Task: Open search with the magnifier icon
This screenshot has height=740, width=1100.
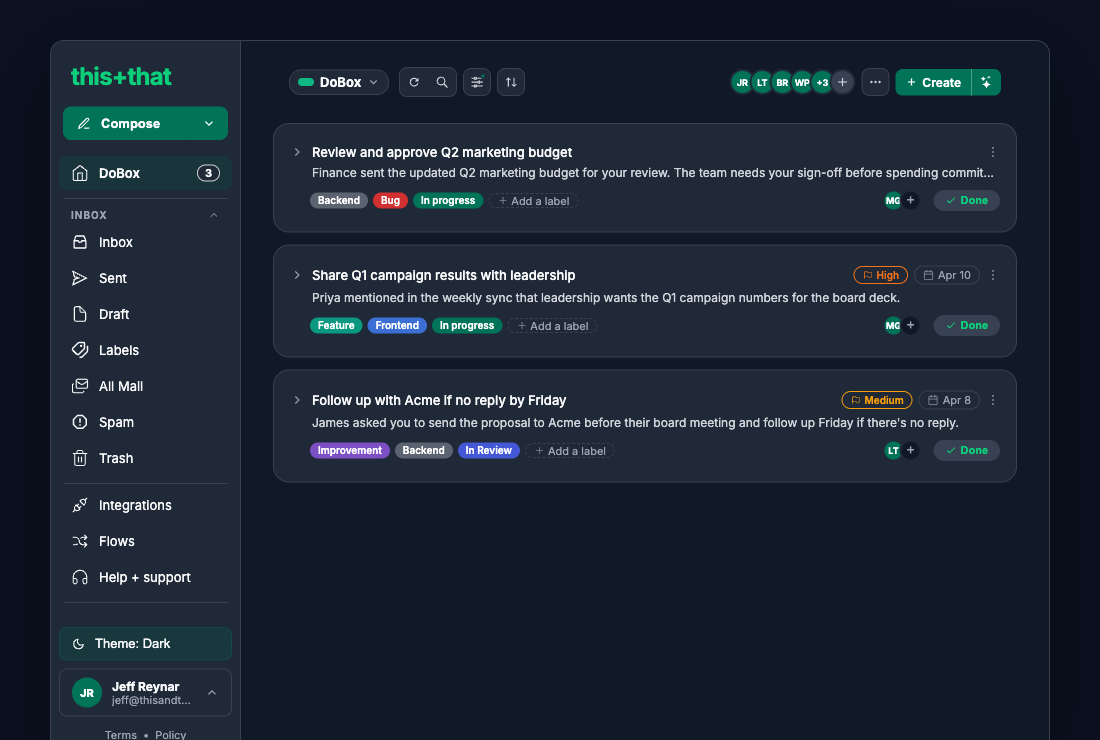Action: click(x=442, y=82)
